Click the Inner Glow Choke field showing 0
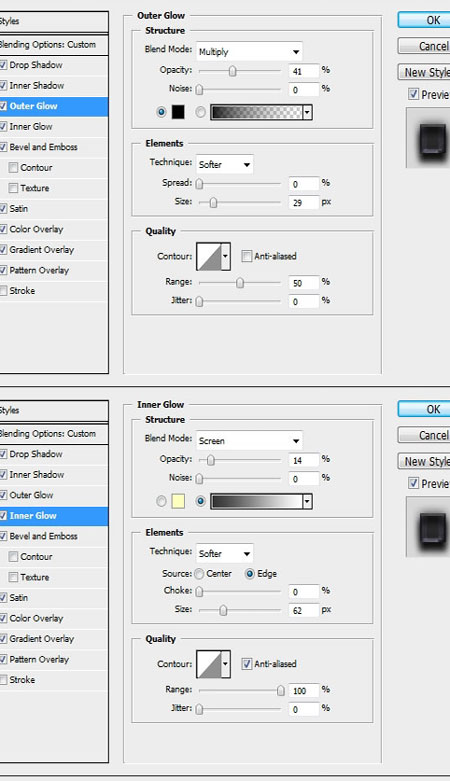The height and width of the screenshot is (781, 450). (x=303, y=591)
